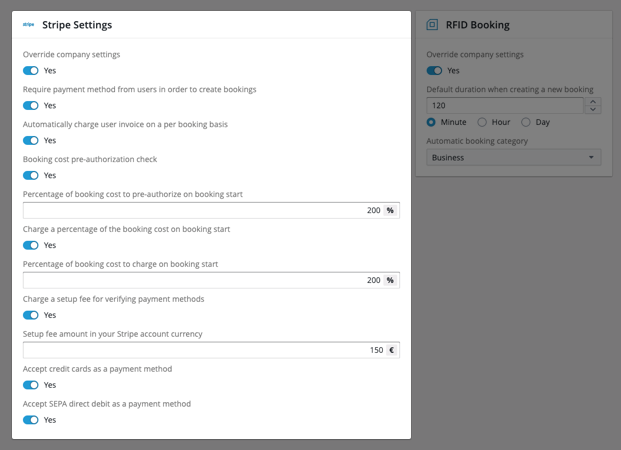Open the Automatic booking category dropdown
Screen dimensions: 621x450
click(x=513, y=157)
